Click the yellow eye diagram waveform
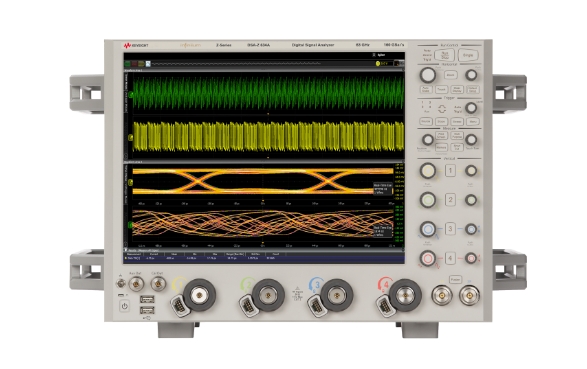This screenshot has height=369, width=587. pyautogui.click(x=262, y=182)
